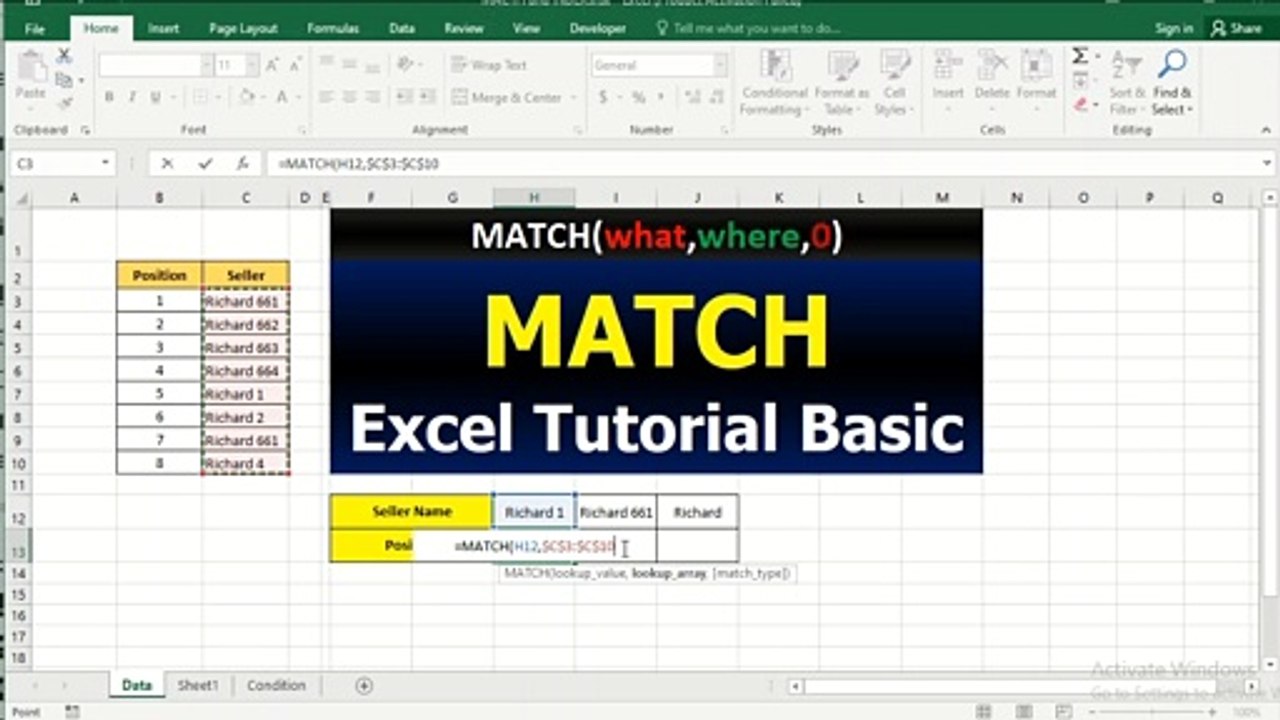This screenshot has height=720, width=1280.
Task: Click the Borders icon in Font group
Action: point(201,97)
